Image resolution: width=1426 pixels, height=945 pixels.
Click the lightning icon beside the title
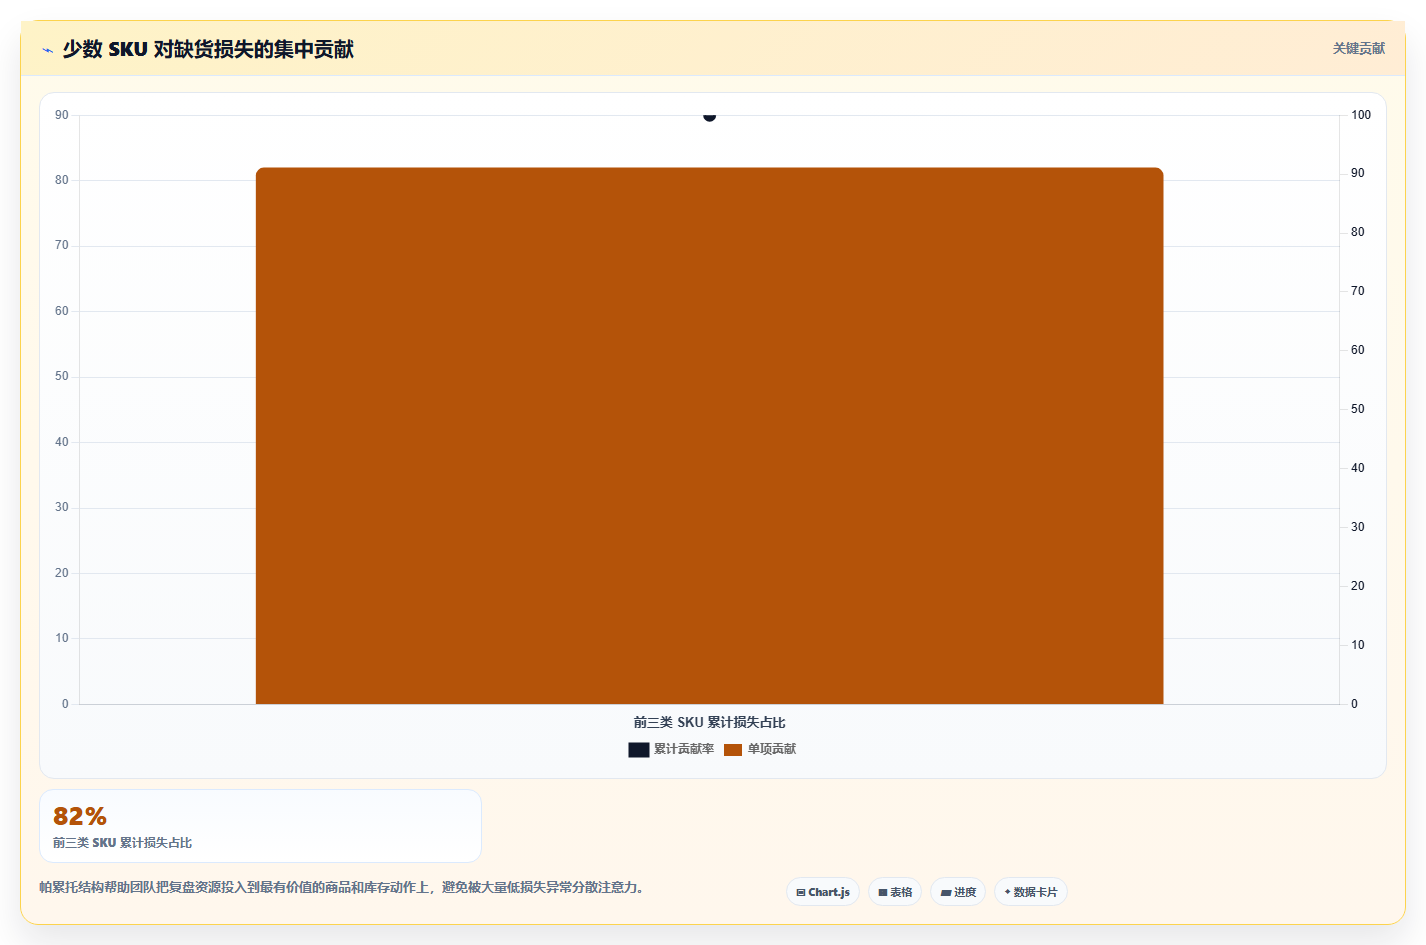pyautogui.click(x=47, y=50)
